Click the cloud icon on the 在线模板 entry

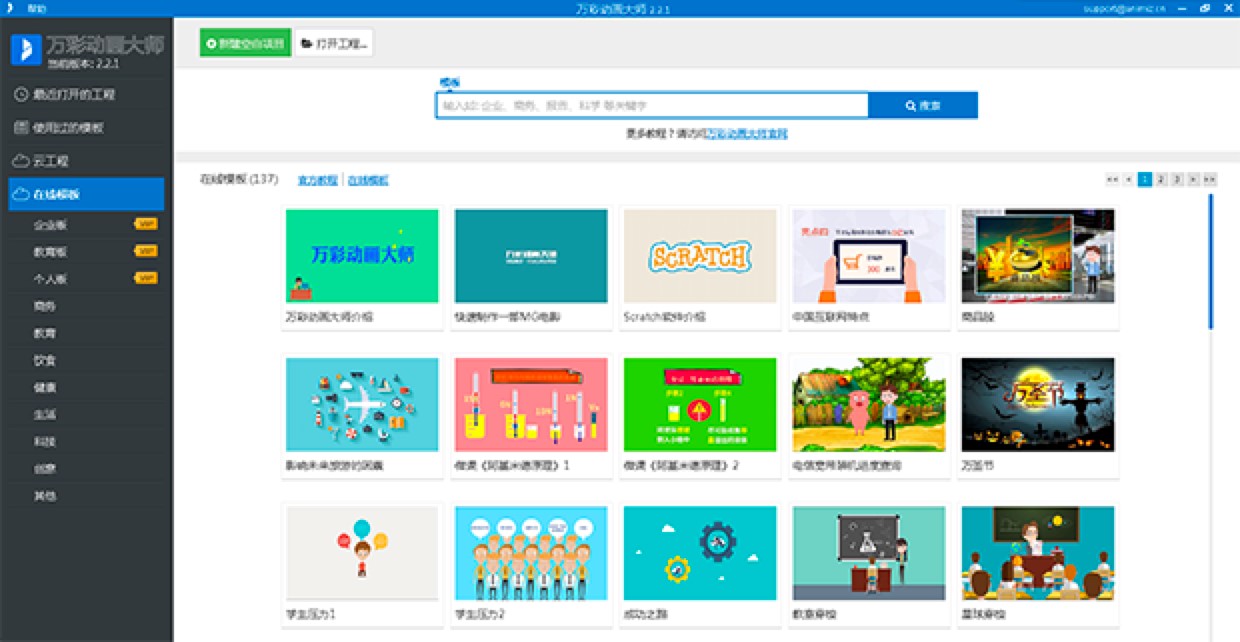pyautogui.click(x=21, y=194)
